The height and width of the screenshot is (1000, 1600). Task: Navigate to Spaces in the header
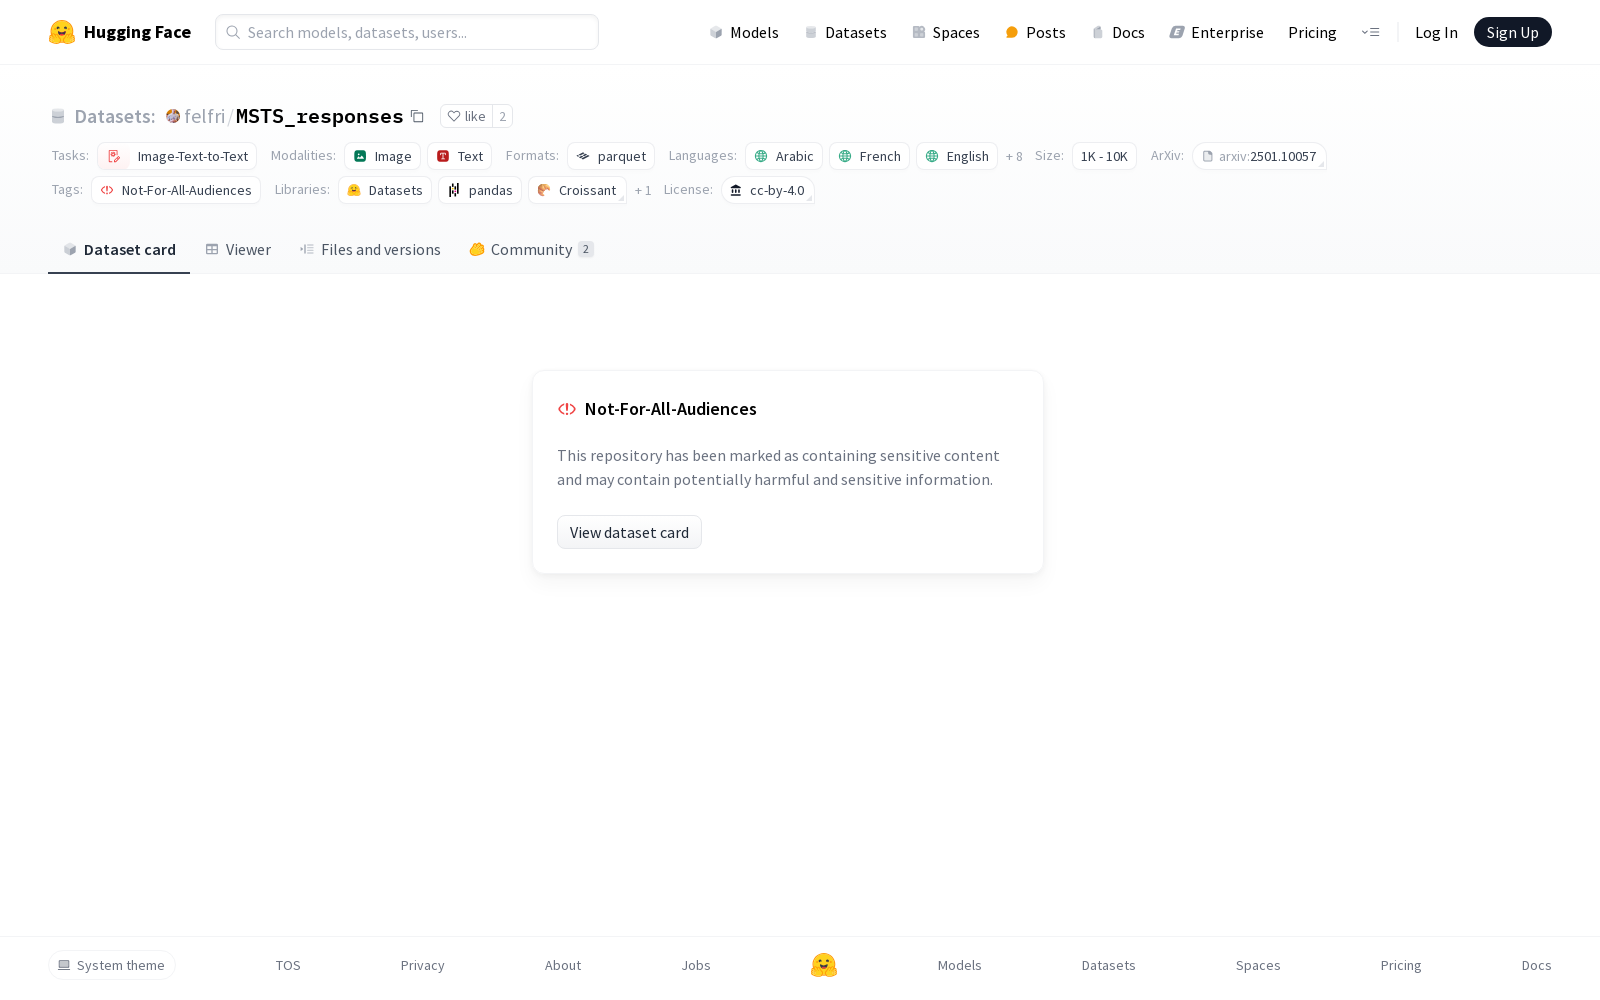click(946, 32)
